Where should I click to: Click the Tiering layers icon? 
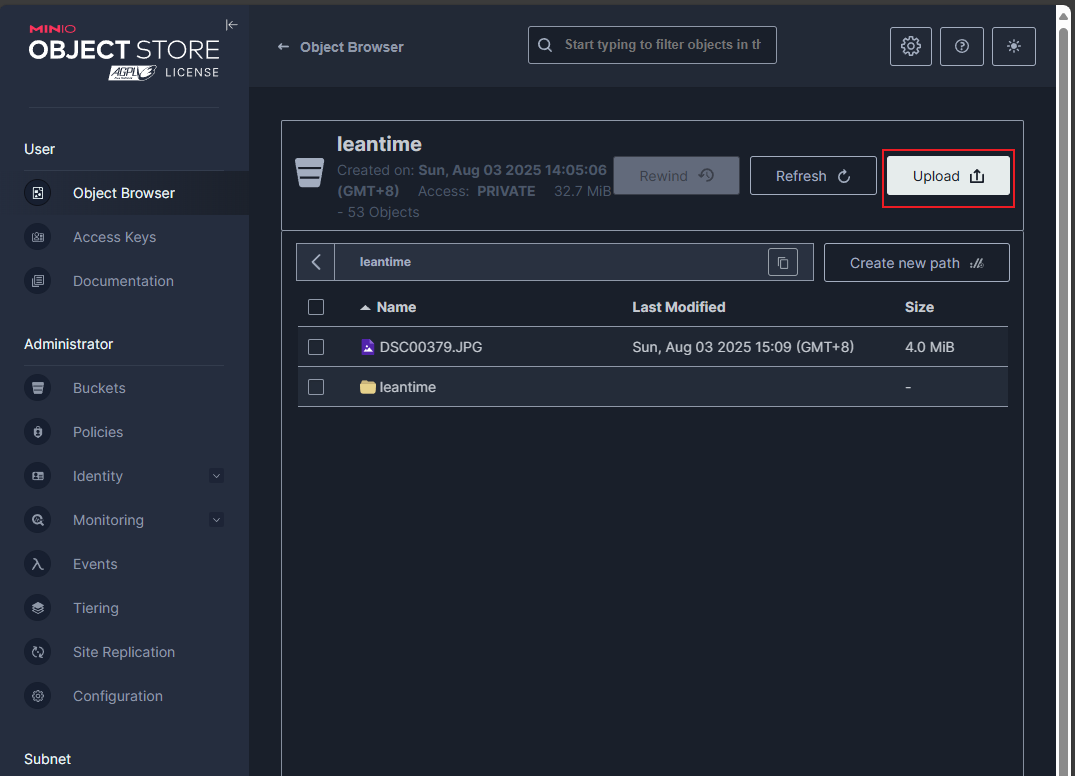coord(38,608)
